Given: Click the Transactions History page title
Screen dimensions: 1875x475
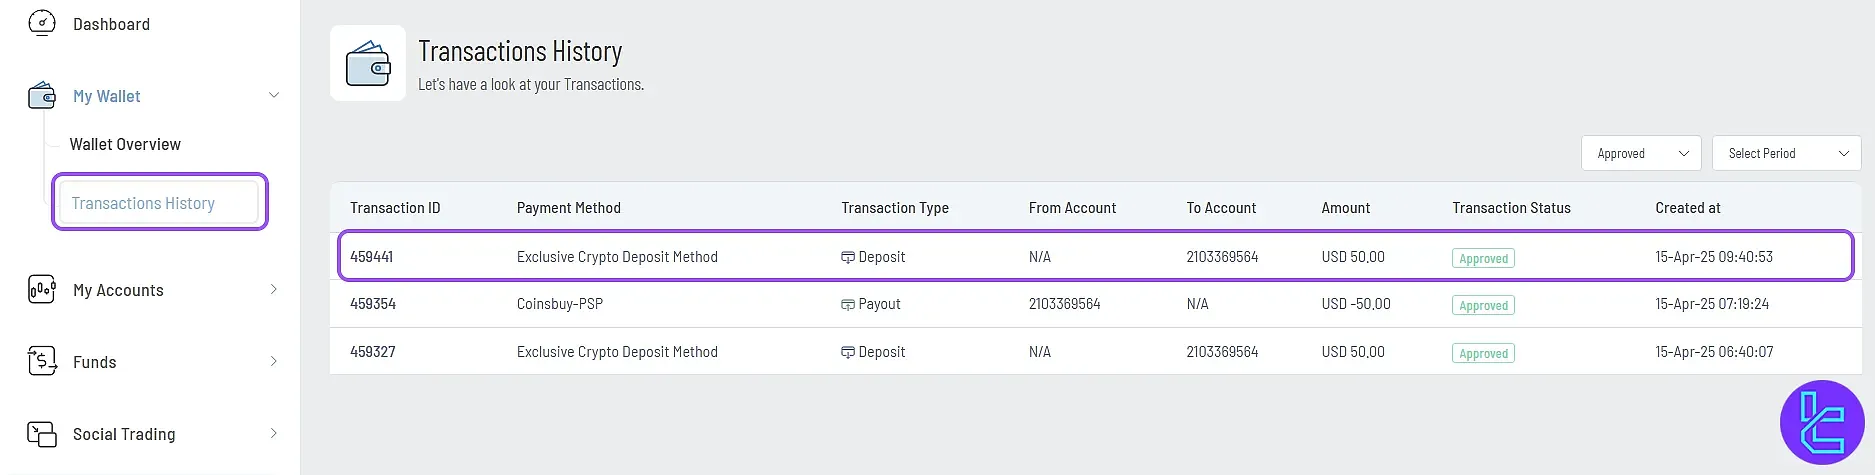Looking at the screenshot, I should point(520,51).
